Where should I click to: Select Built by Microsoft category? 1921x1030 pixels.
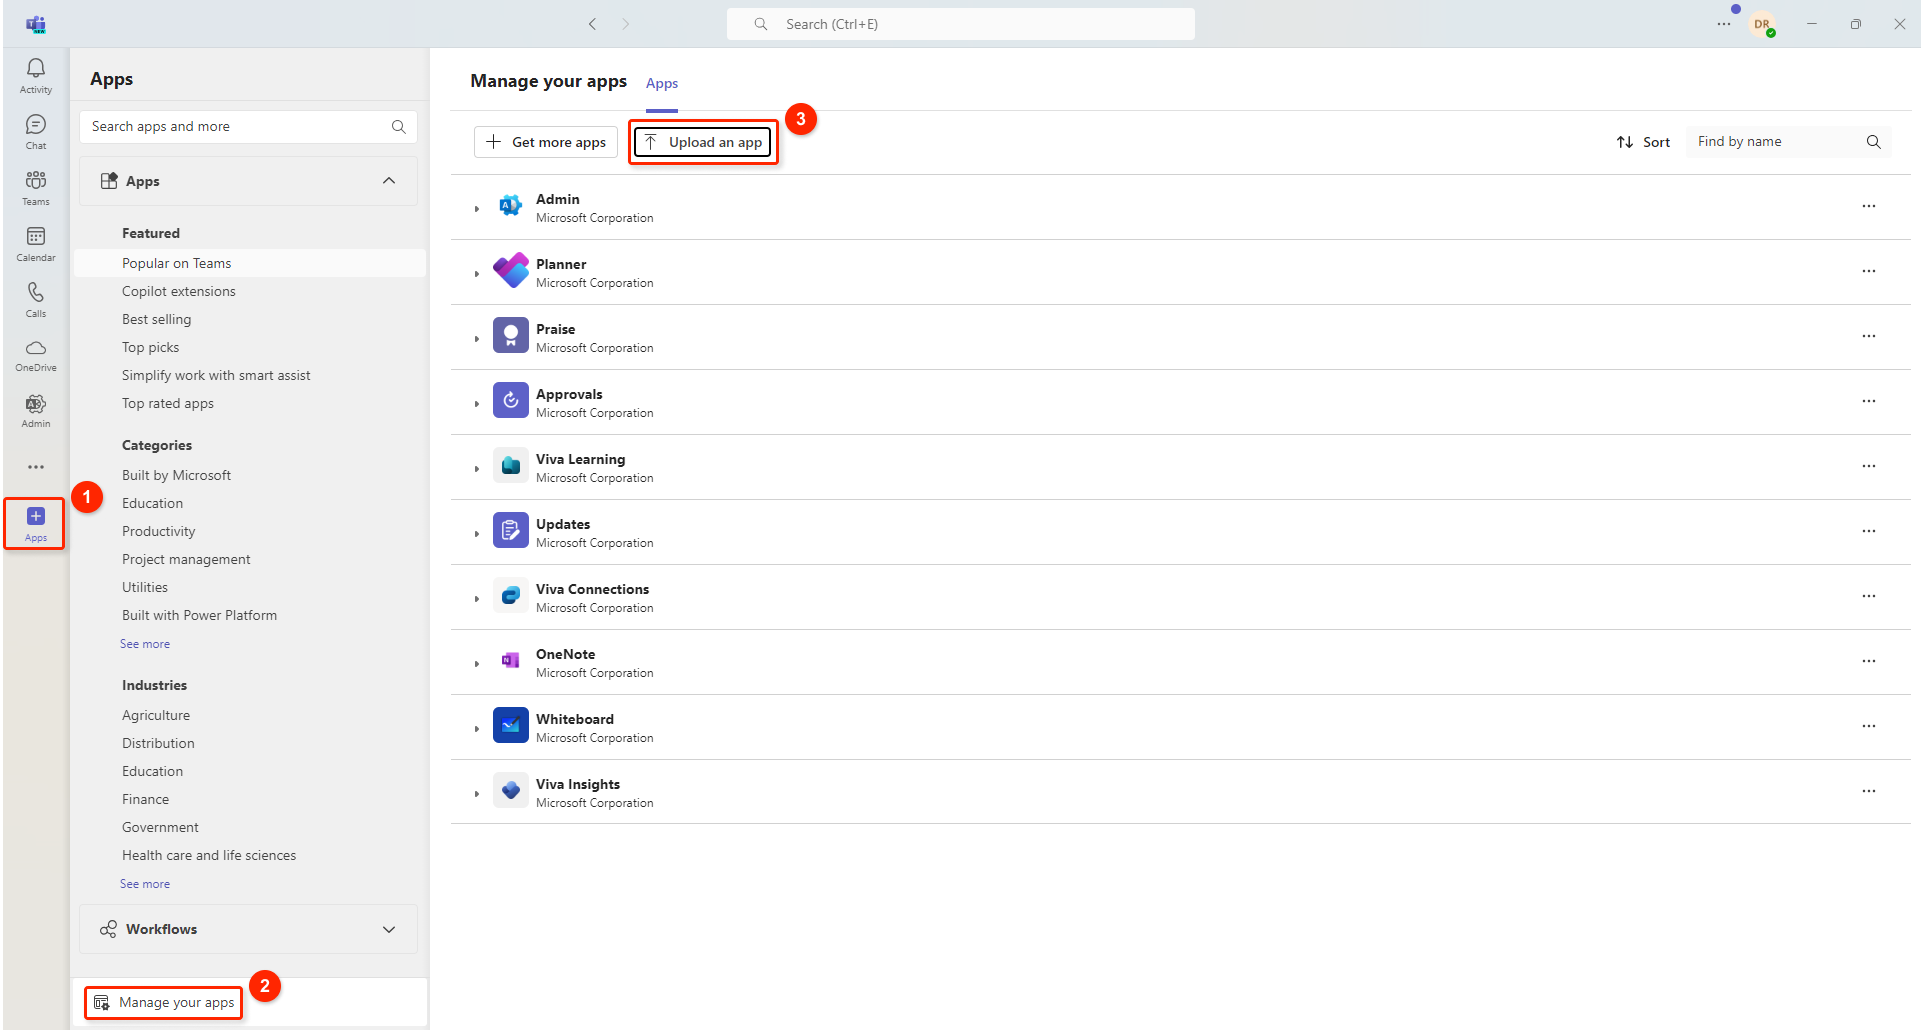click(x=176, y=475)
